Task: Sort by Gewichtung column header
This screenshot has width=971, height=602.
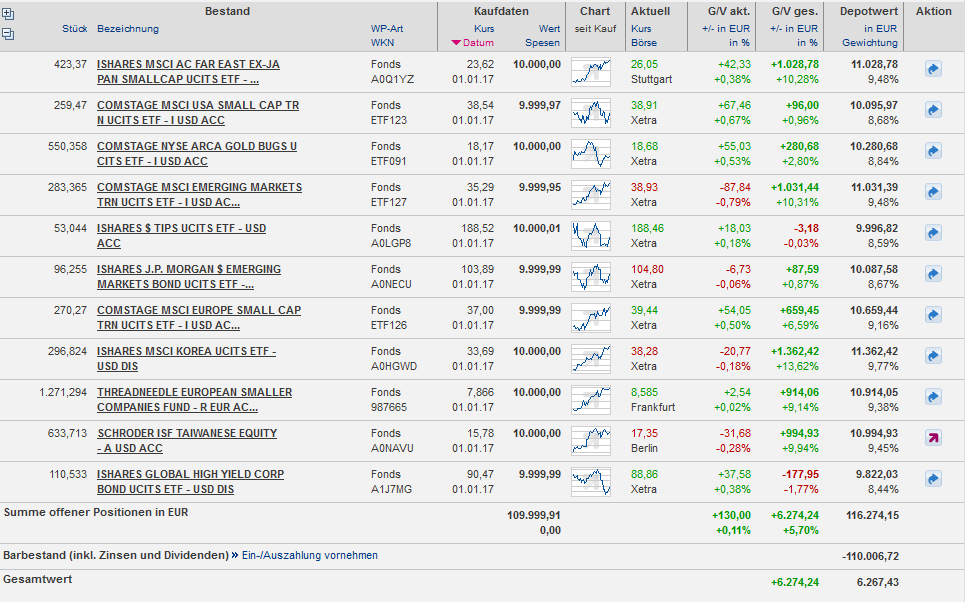Action: (x=869, y=43)
